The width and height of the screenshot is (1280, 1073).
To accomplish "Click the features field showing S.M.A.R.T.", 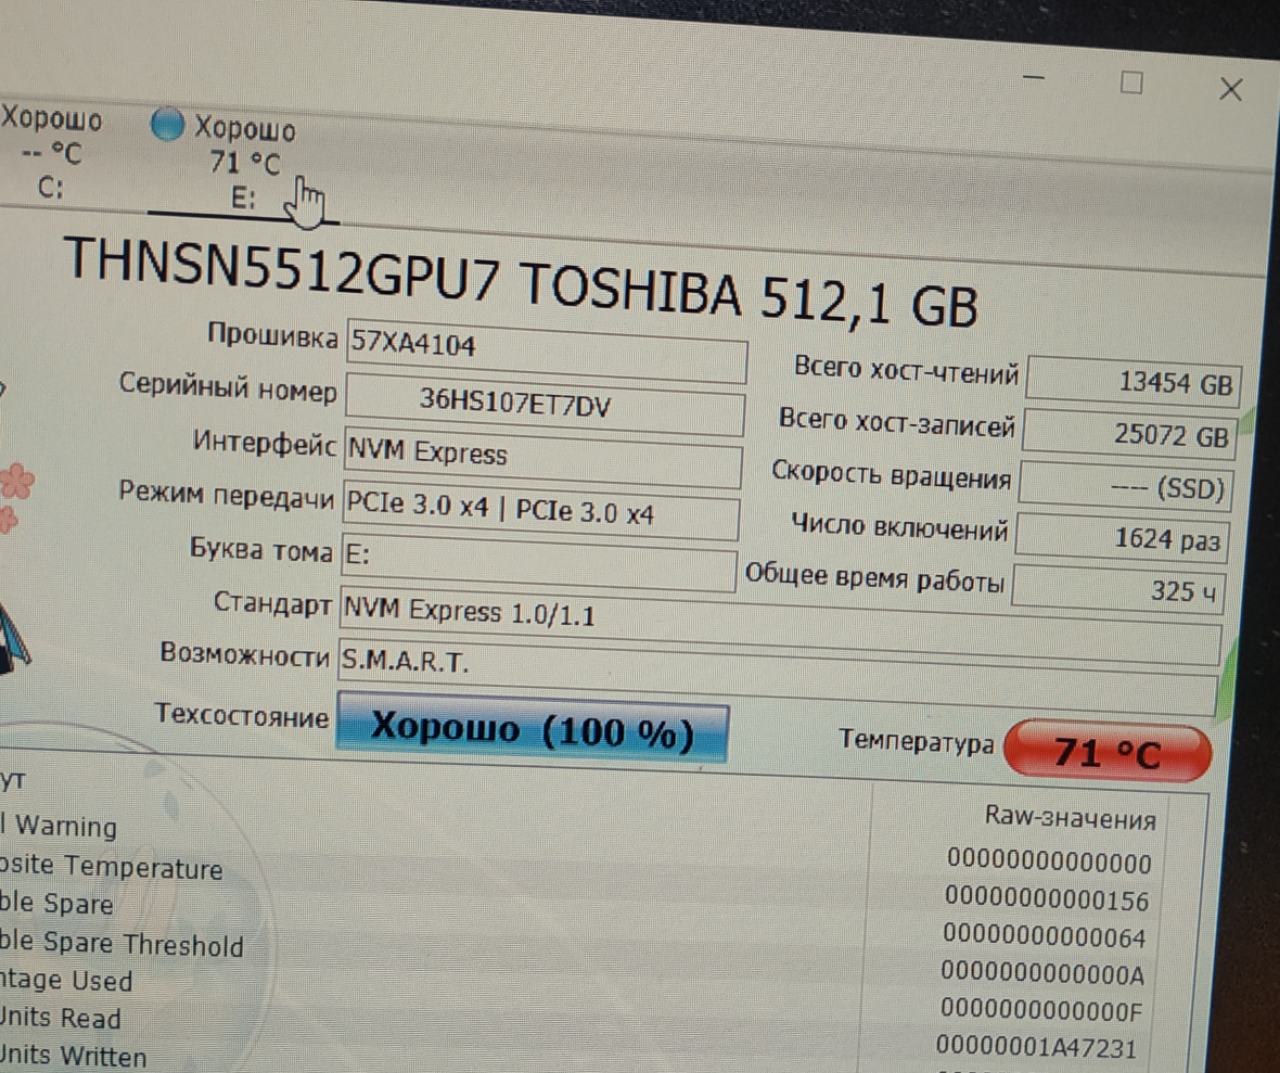I will pos(777,675).
